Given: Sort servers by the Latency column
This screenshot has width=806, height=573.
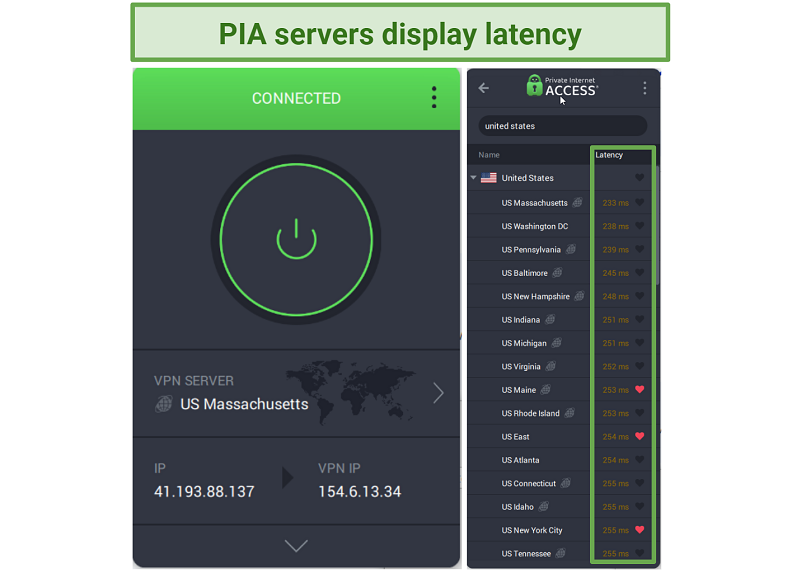Looking at the screenshot, I should pos(609,155).
